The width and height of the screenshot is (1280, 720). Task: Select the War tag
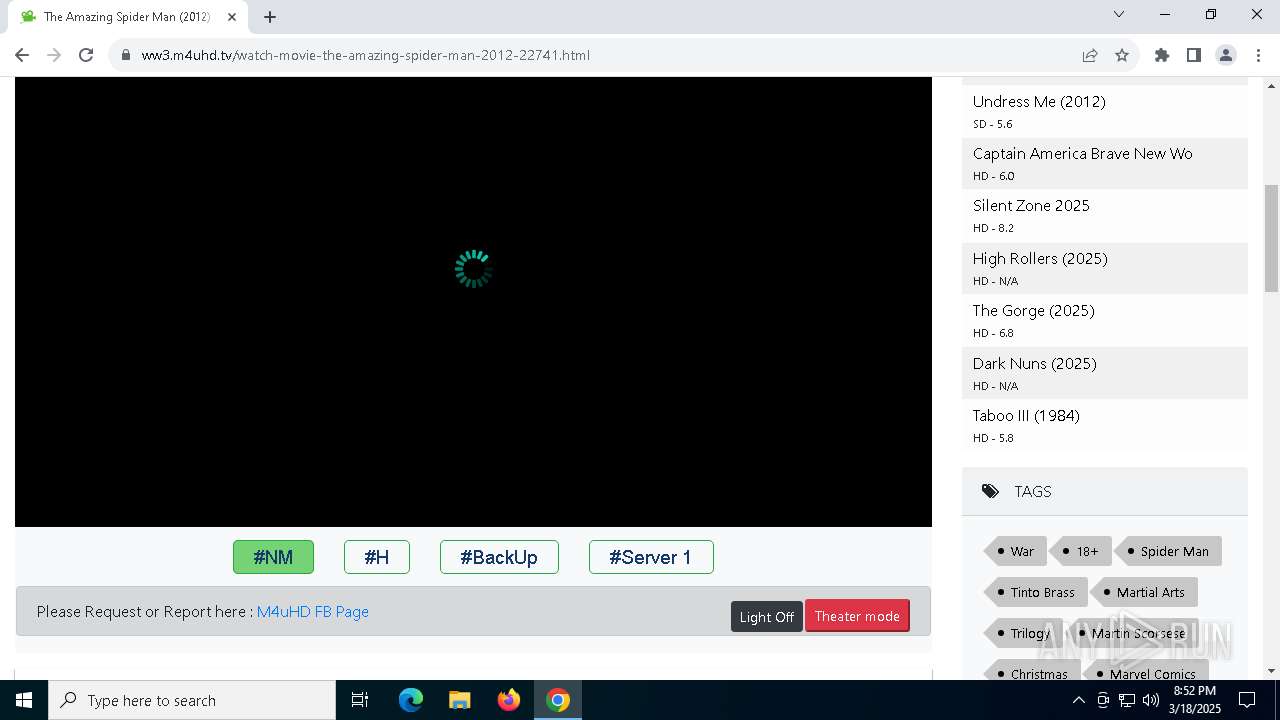pyautogui.click(x=1015, y=551)
